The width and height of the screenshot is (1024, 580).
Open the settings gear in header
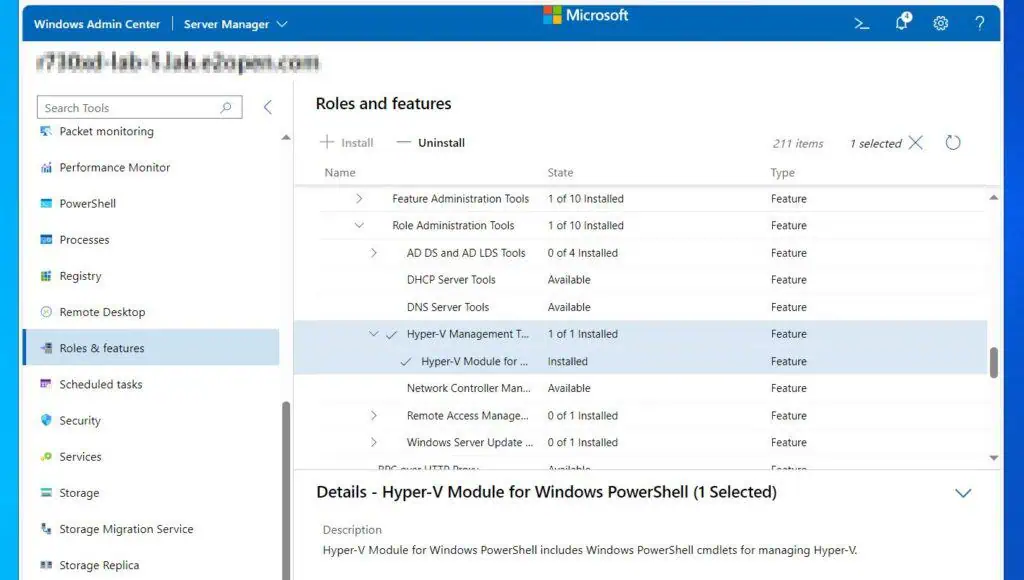pyautogui.click(x=940, y=24)
